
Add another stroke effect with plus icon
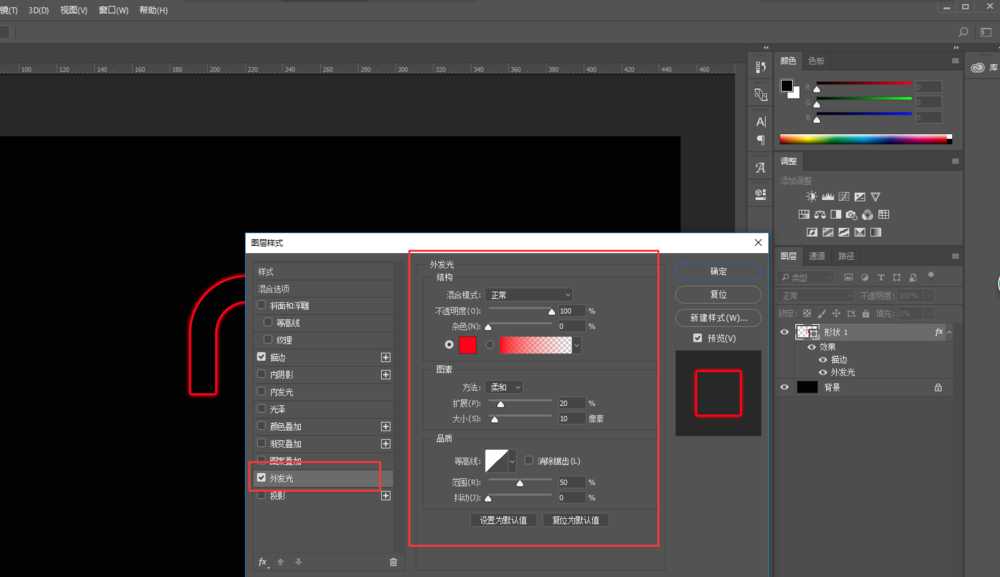point(385,357)
